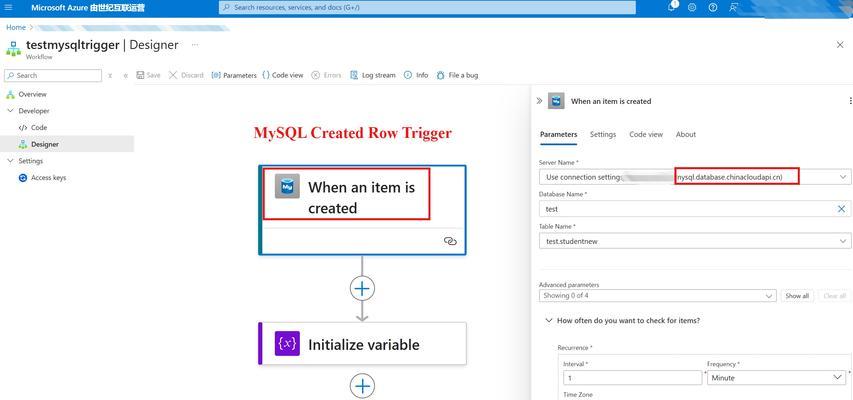Viewport: 853px width, 400px height.
Task: Add step below Initialize variable
Action: [362, 386]
